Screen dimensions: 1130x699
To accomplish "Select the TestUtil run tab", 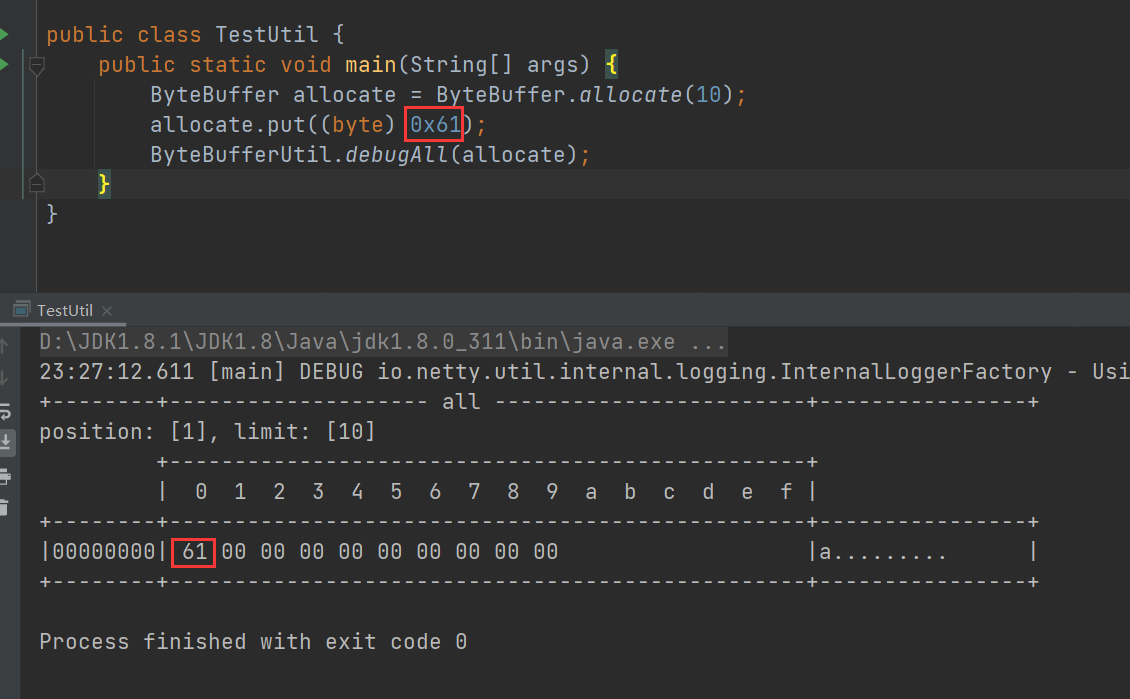I will [64, 311].
